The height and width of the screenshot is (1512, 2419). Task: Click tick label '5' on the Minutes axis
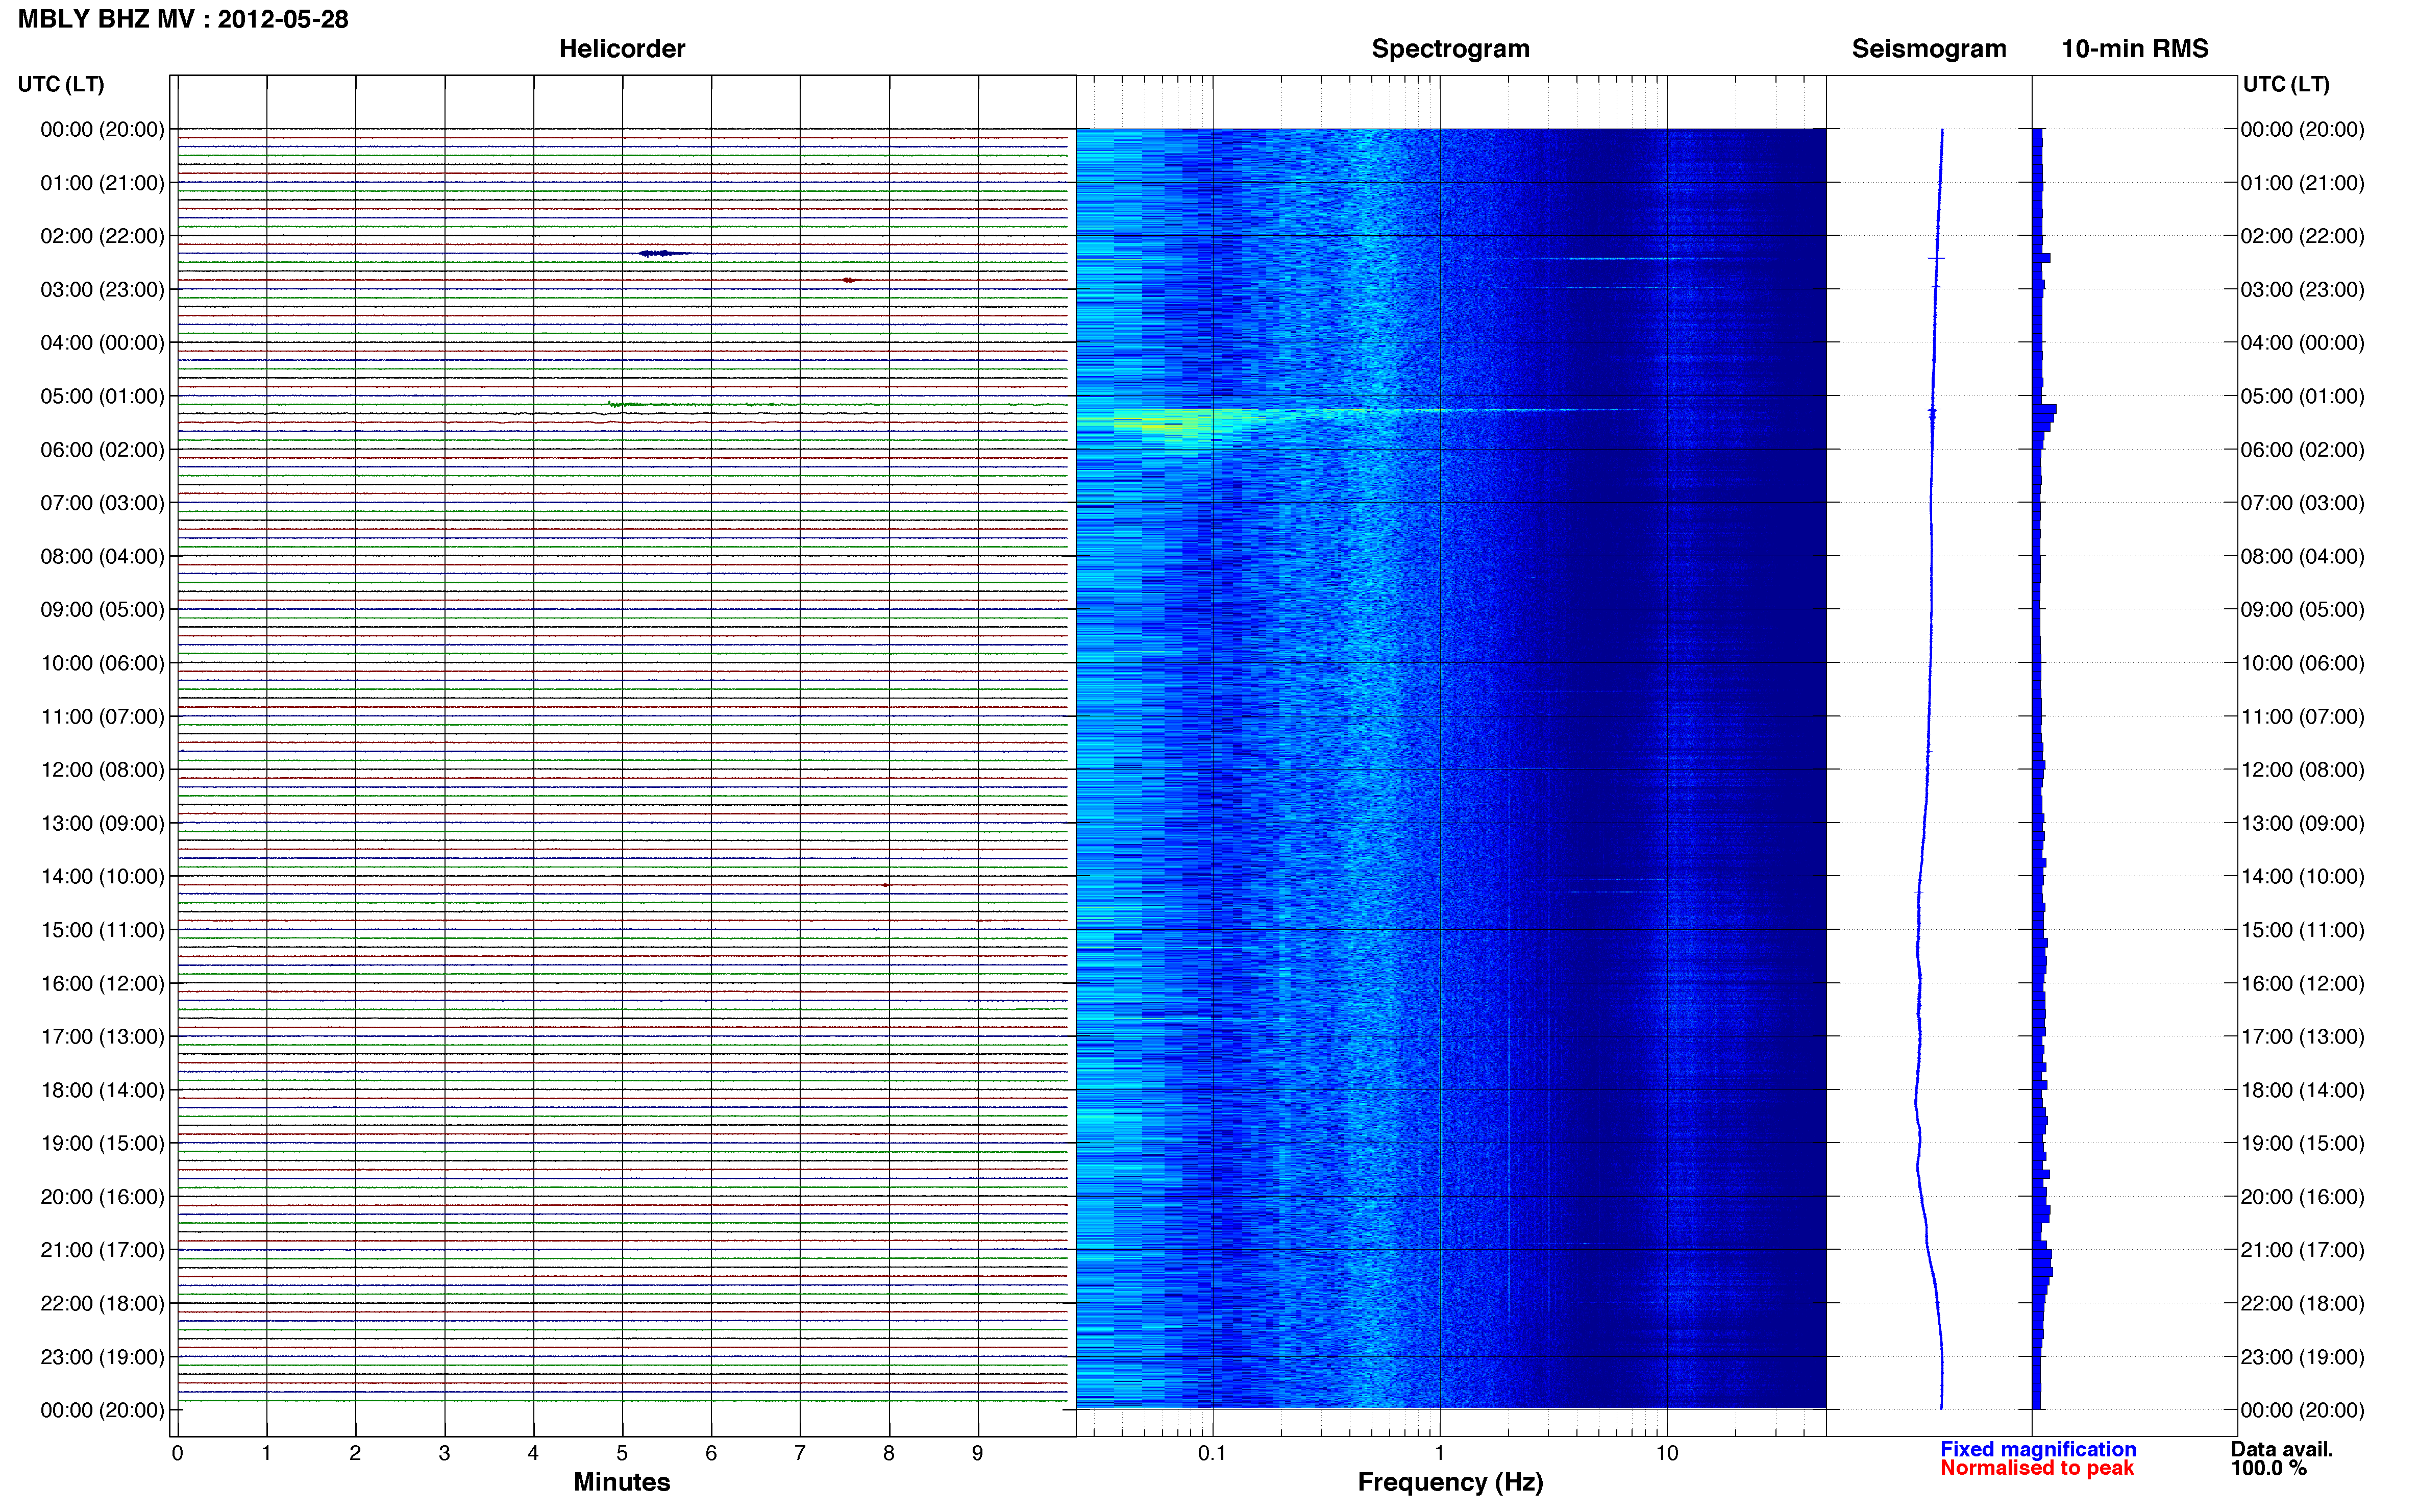(622, 1453)
